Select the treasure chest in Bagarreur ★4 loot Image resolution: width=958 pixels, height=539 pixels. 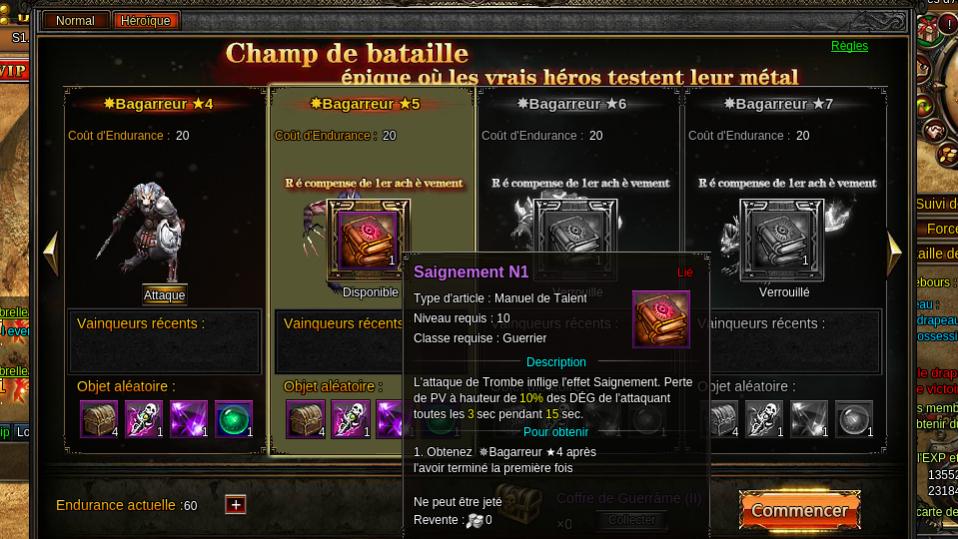coord(99,419)
